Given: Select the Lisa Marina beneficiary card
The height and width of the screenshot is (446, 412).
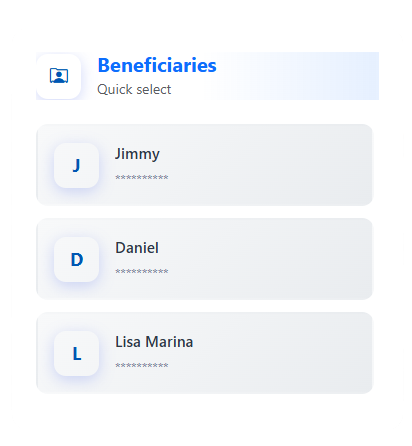Looking at the screenshot, I should click(204, 353).
